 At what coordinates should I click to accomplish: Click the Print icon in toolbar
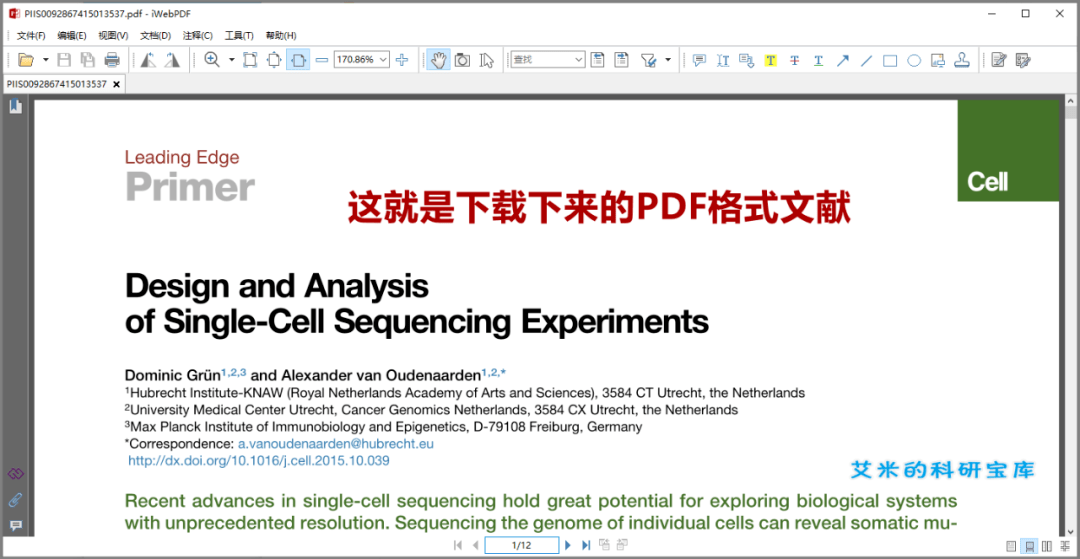[x=112, y=60]
